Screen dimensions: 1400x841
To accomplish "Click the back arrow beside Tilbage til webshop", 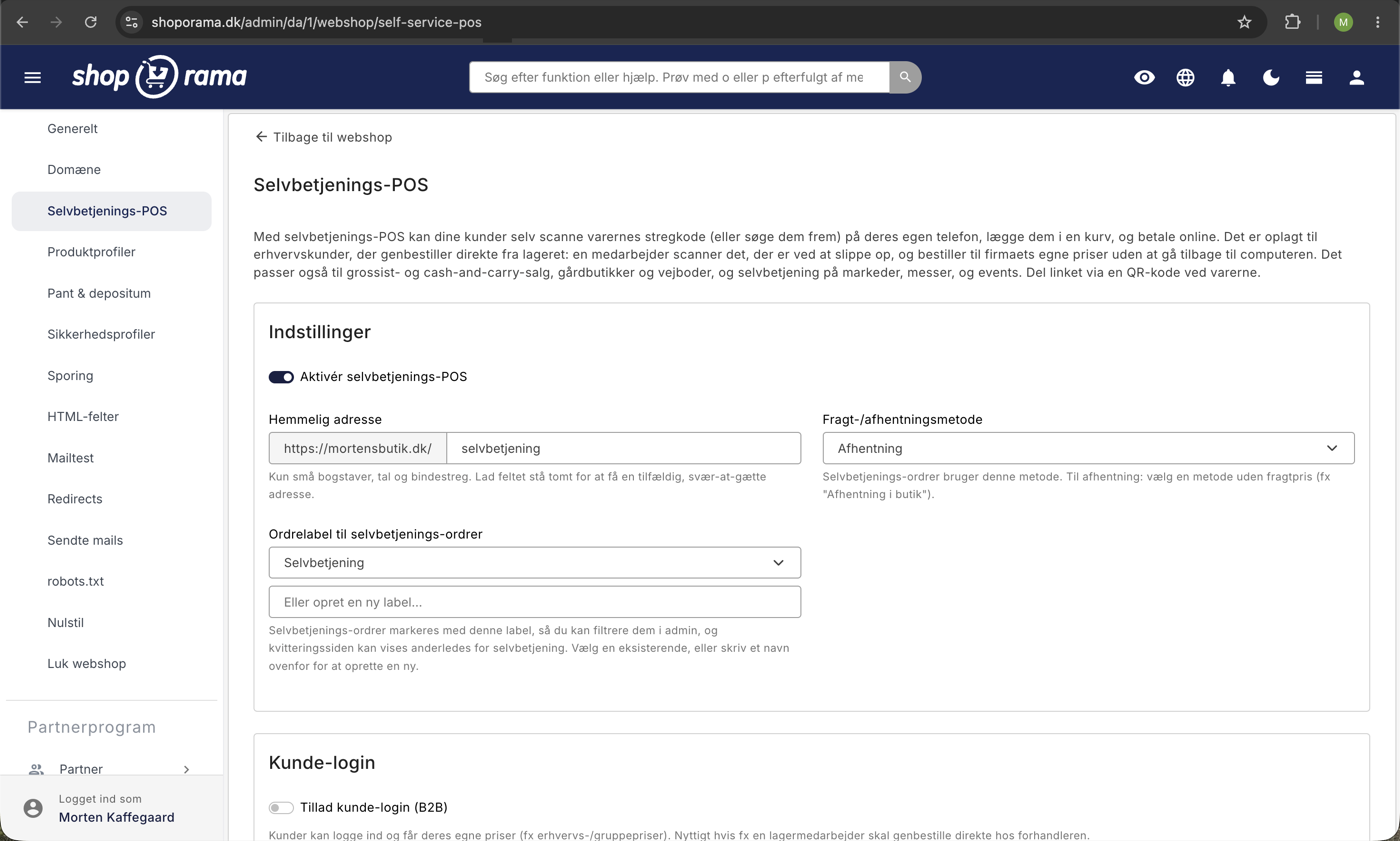I will [261, 137].
